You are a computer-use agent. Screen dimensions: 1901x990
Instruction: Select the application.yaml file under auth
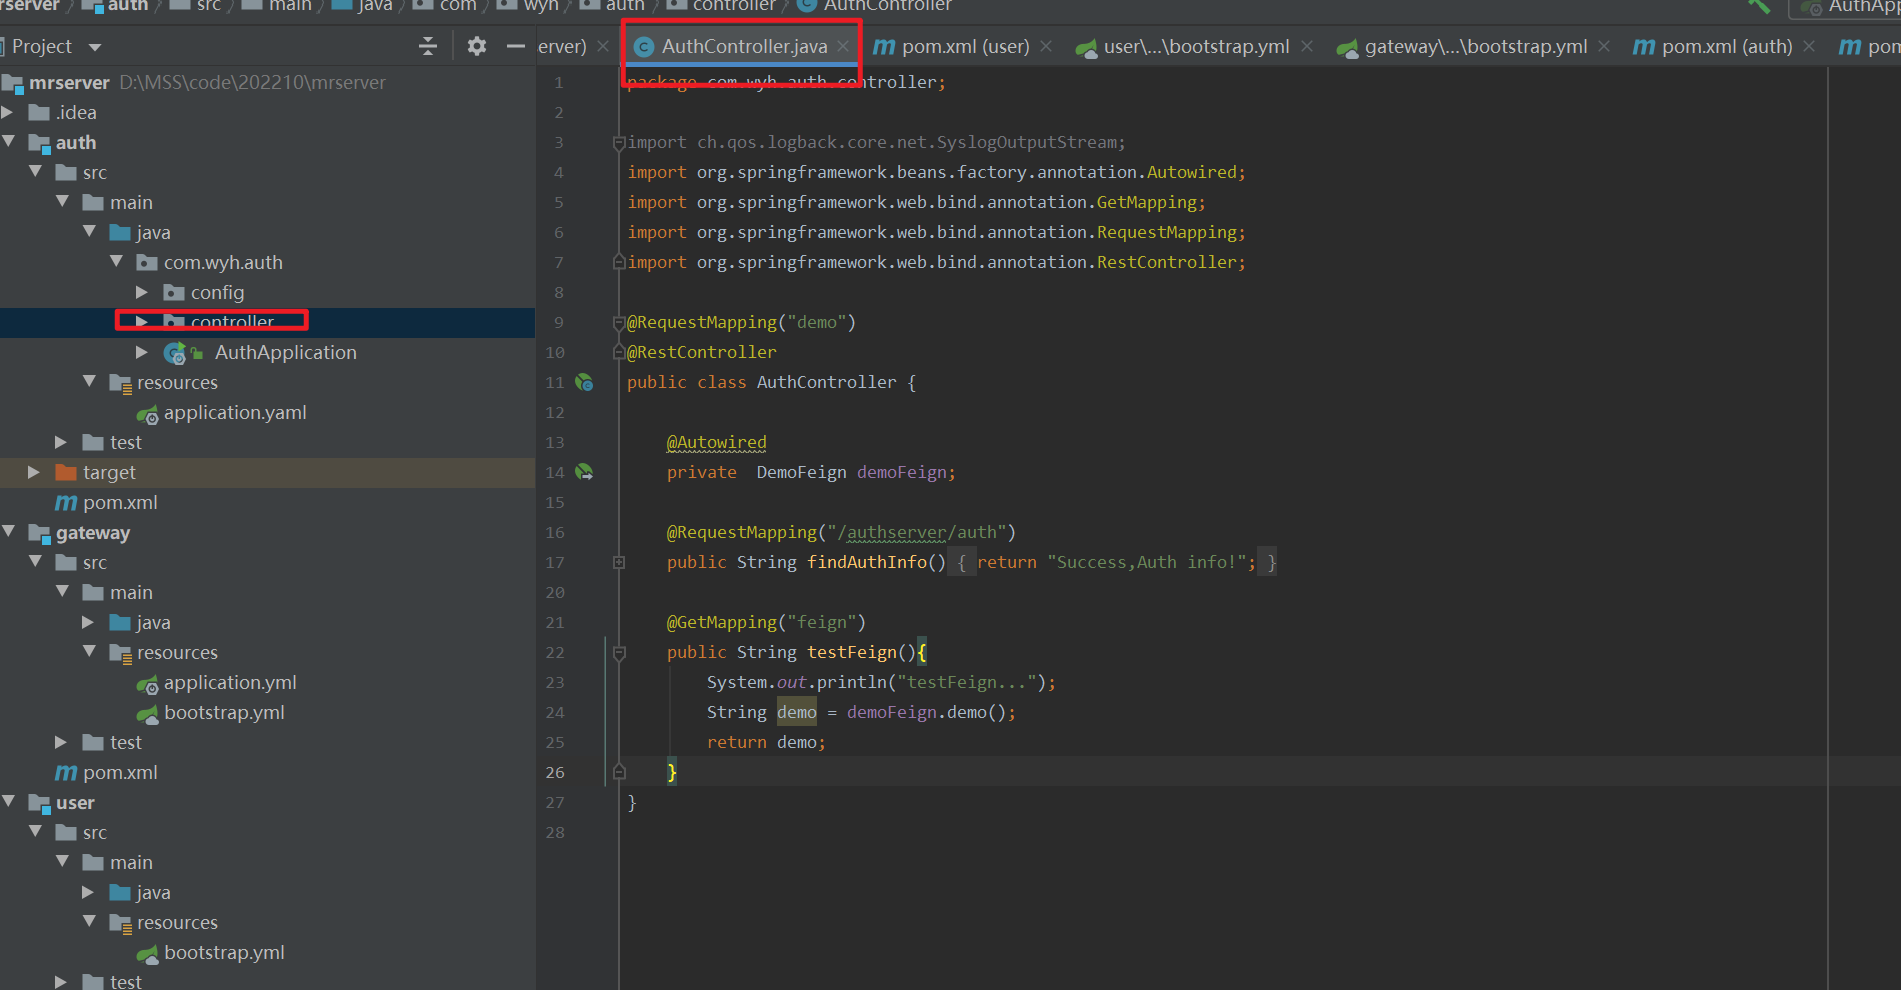[235, 412]
